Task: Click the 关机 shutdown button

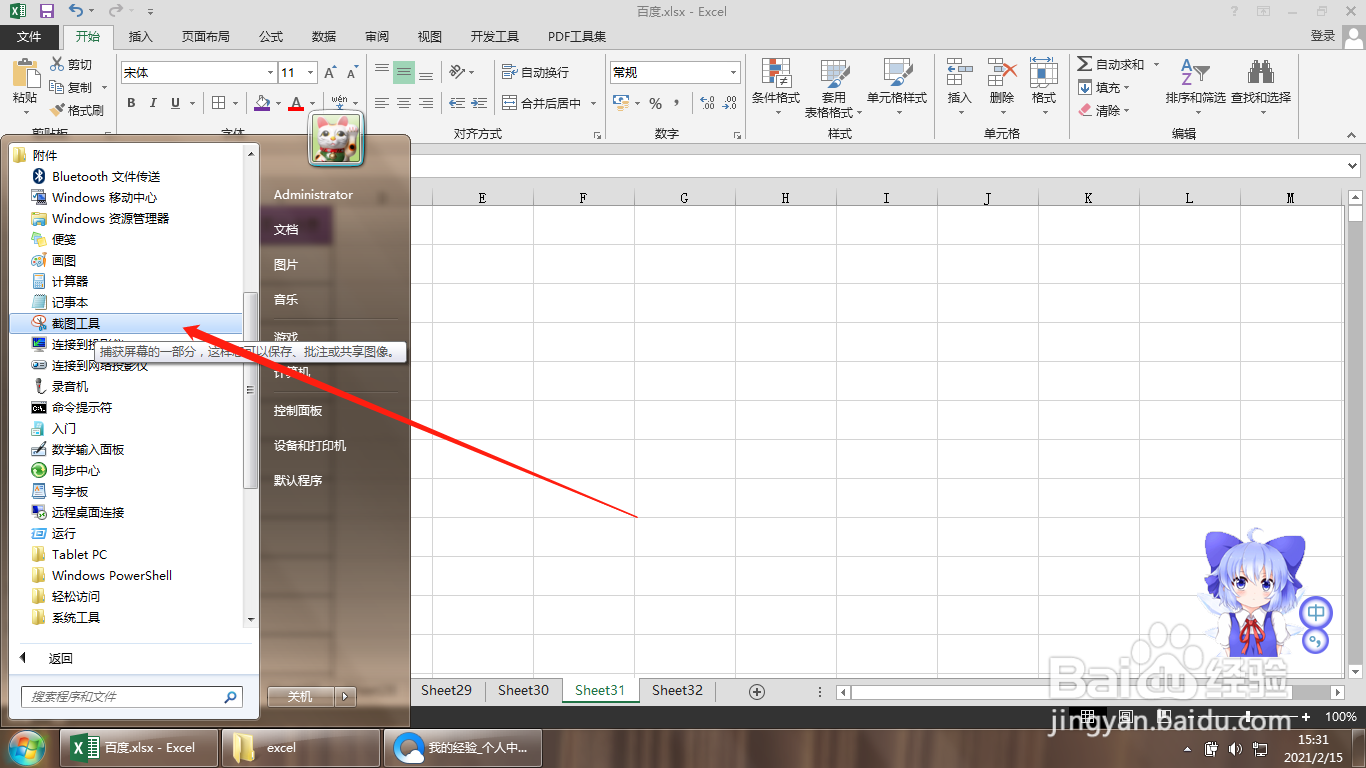Action: (x=300, y=696)
